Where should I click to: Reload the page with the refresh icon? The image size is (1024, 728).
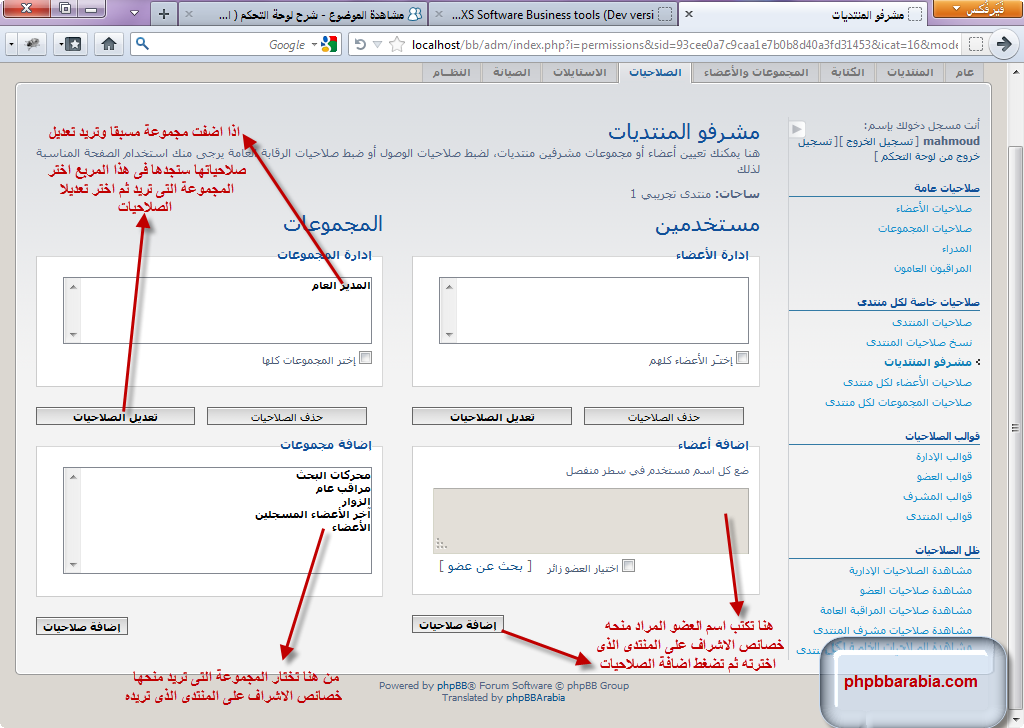tap(360, 44)
